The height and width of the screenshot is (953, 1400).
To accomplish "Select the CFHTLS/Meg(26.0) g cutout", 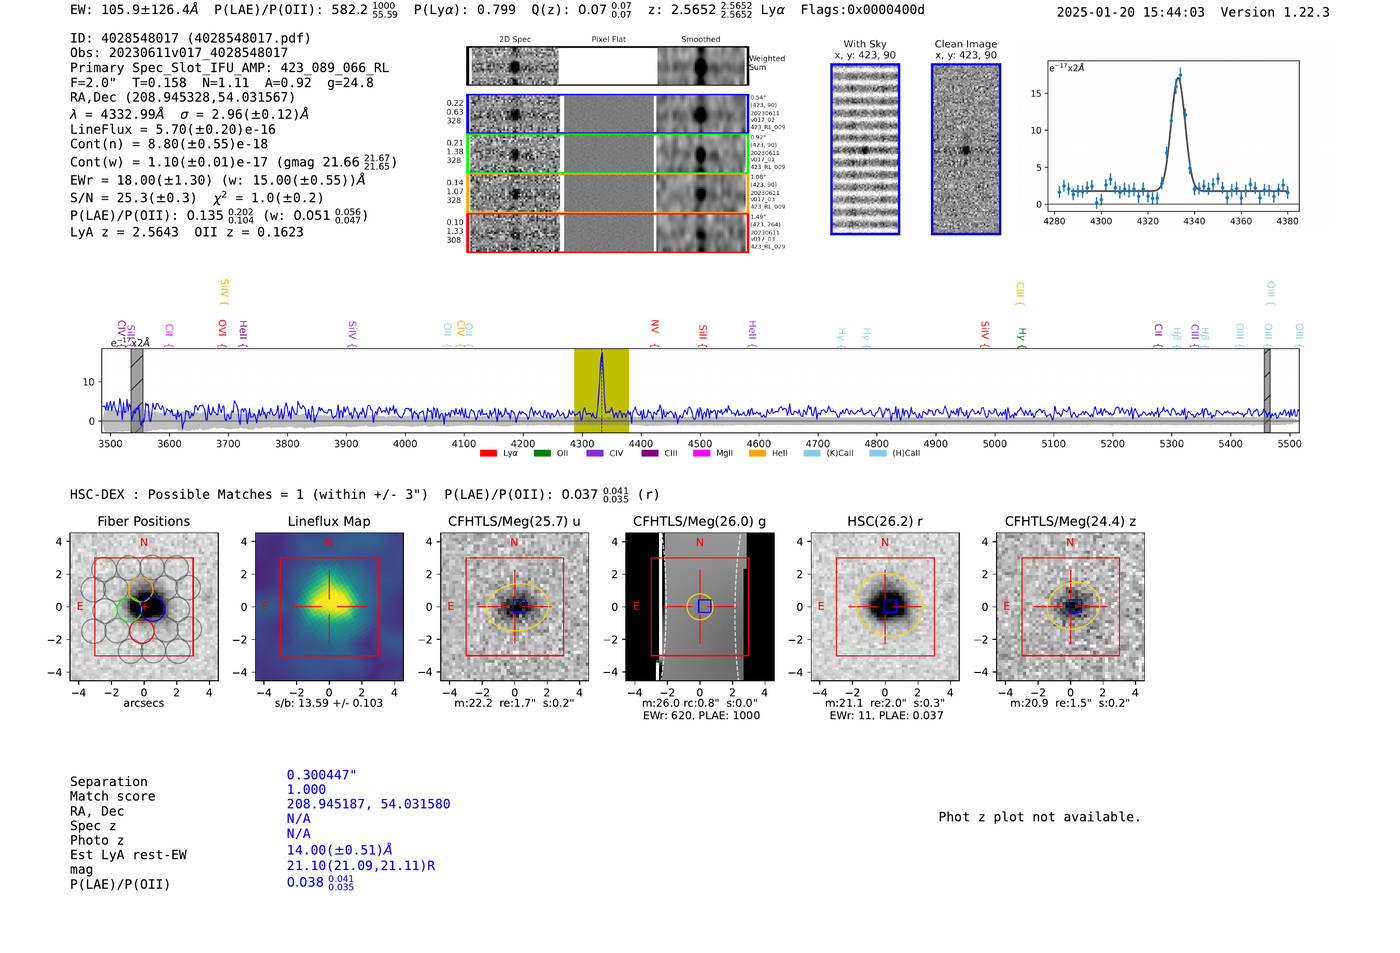I will point(700,607).
